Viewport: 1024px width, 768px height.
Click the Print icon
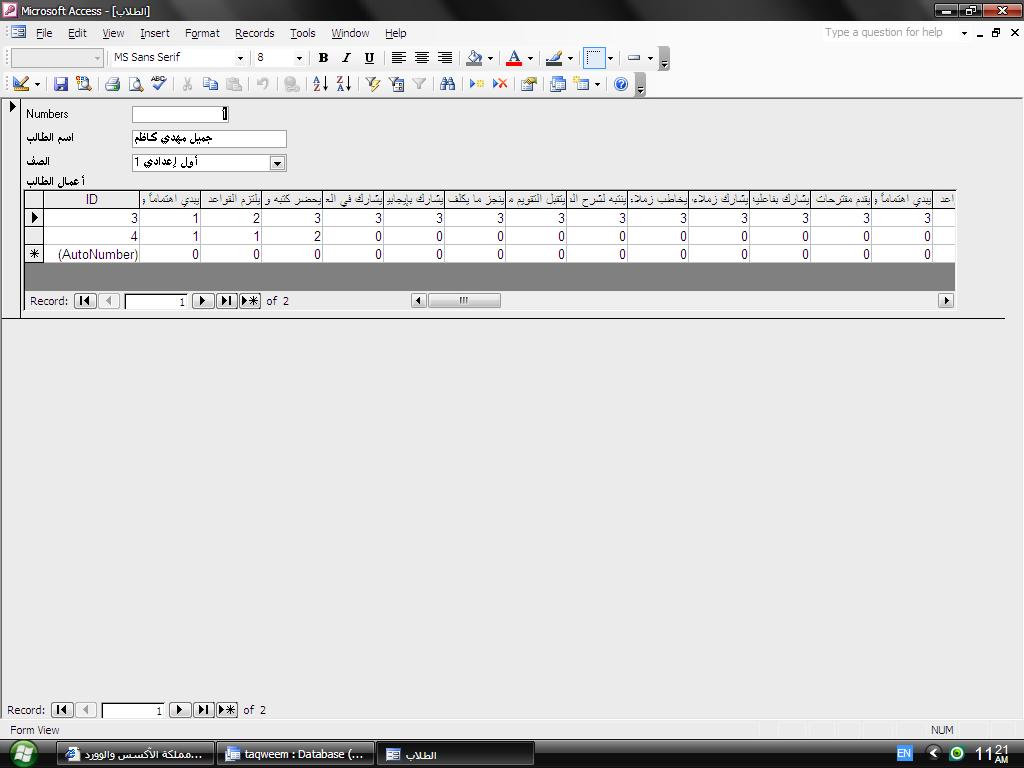tap(112, 84)
